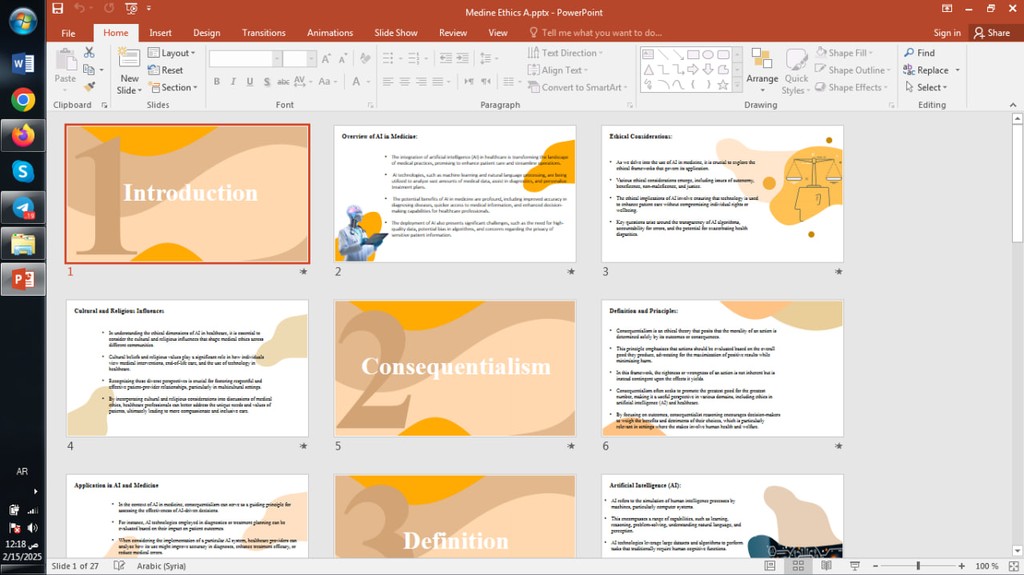Expand the shapes gallery More arrow
The image size is (1024, 575).
pos(737,86)
